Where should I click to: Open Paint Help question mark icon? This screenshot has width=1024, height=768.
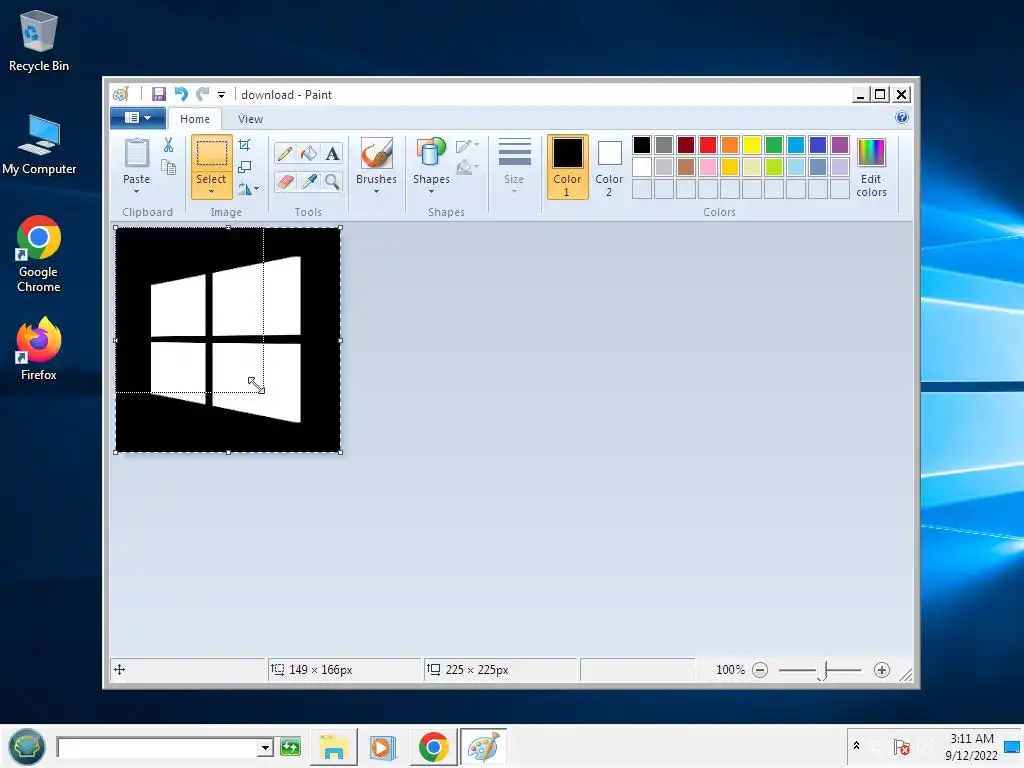click(902, 118)
